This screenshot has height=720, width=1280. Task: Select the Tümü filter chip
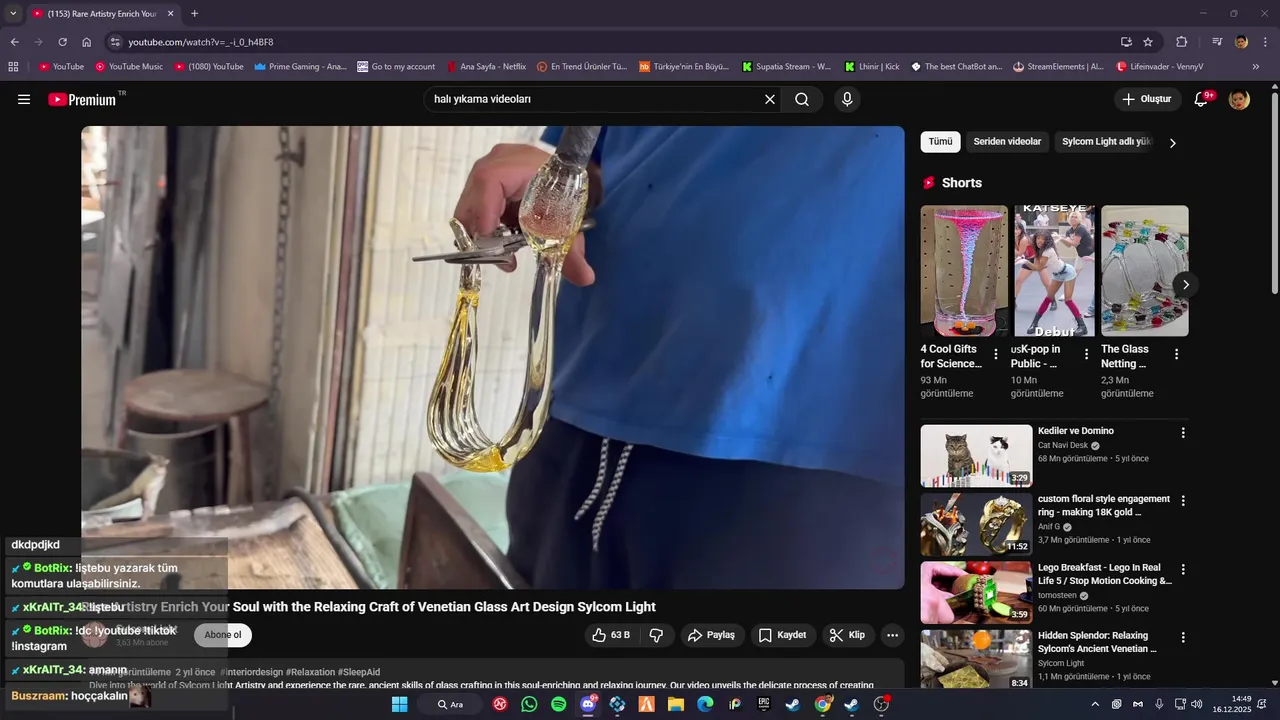tap(940, 142)
